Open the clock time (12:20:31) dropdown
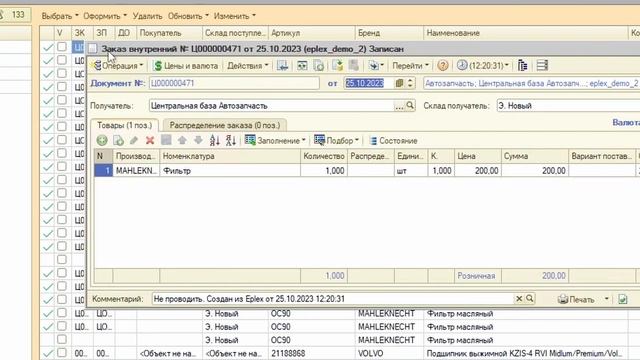Viewport: 640px width, 360px height. (482, 66)
